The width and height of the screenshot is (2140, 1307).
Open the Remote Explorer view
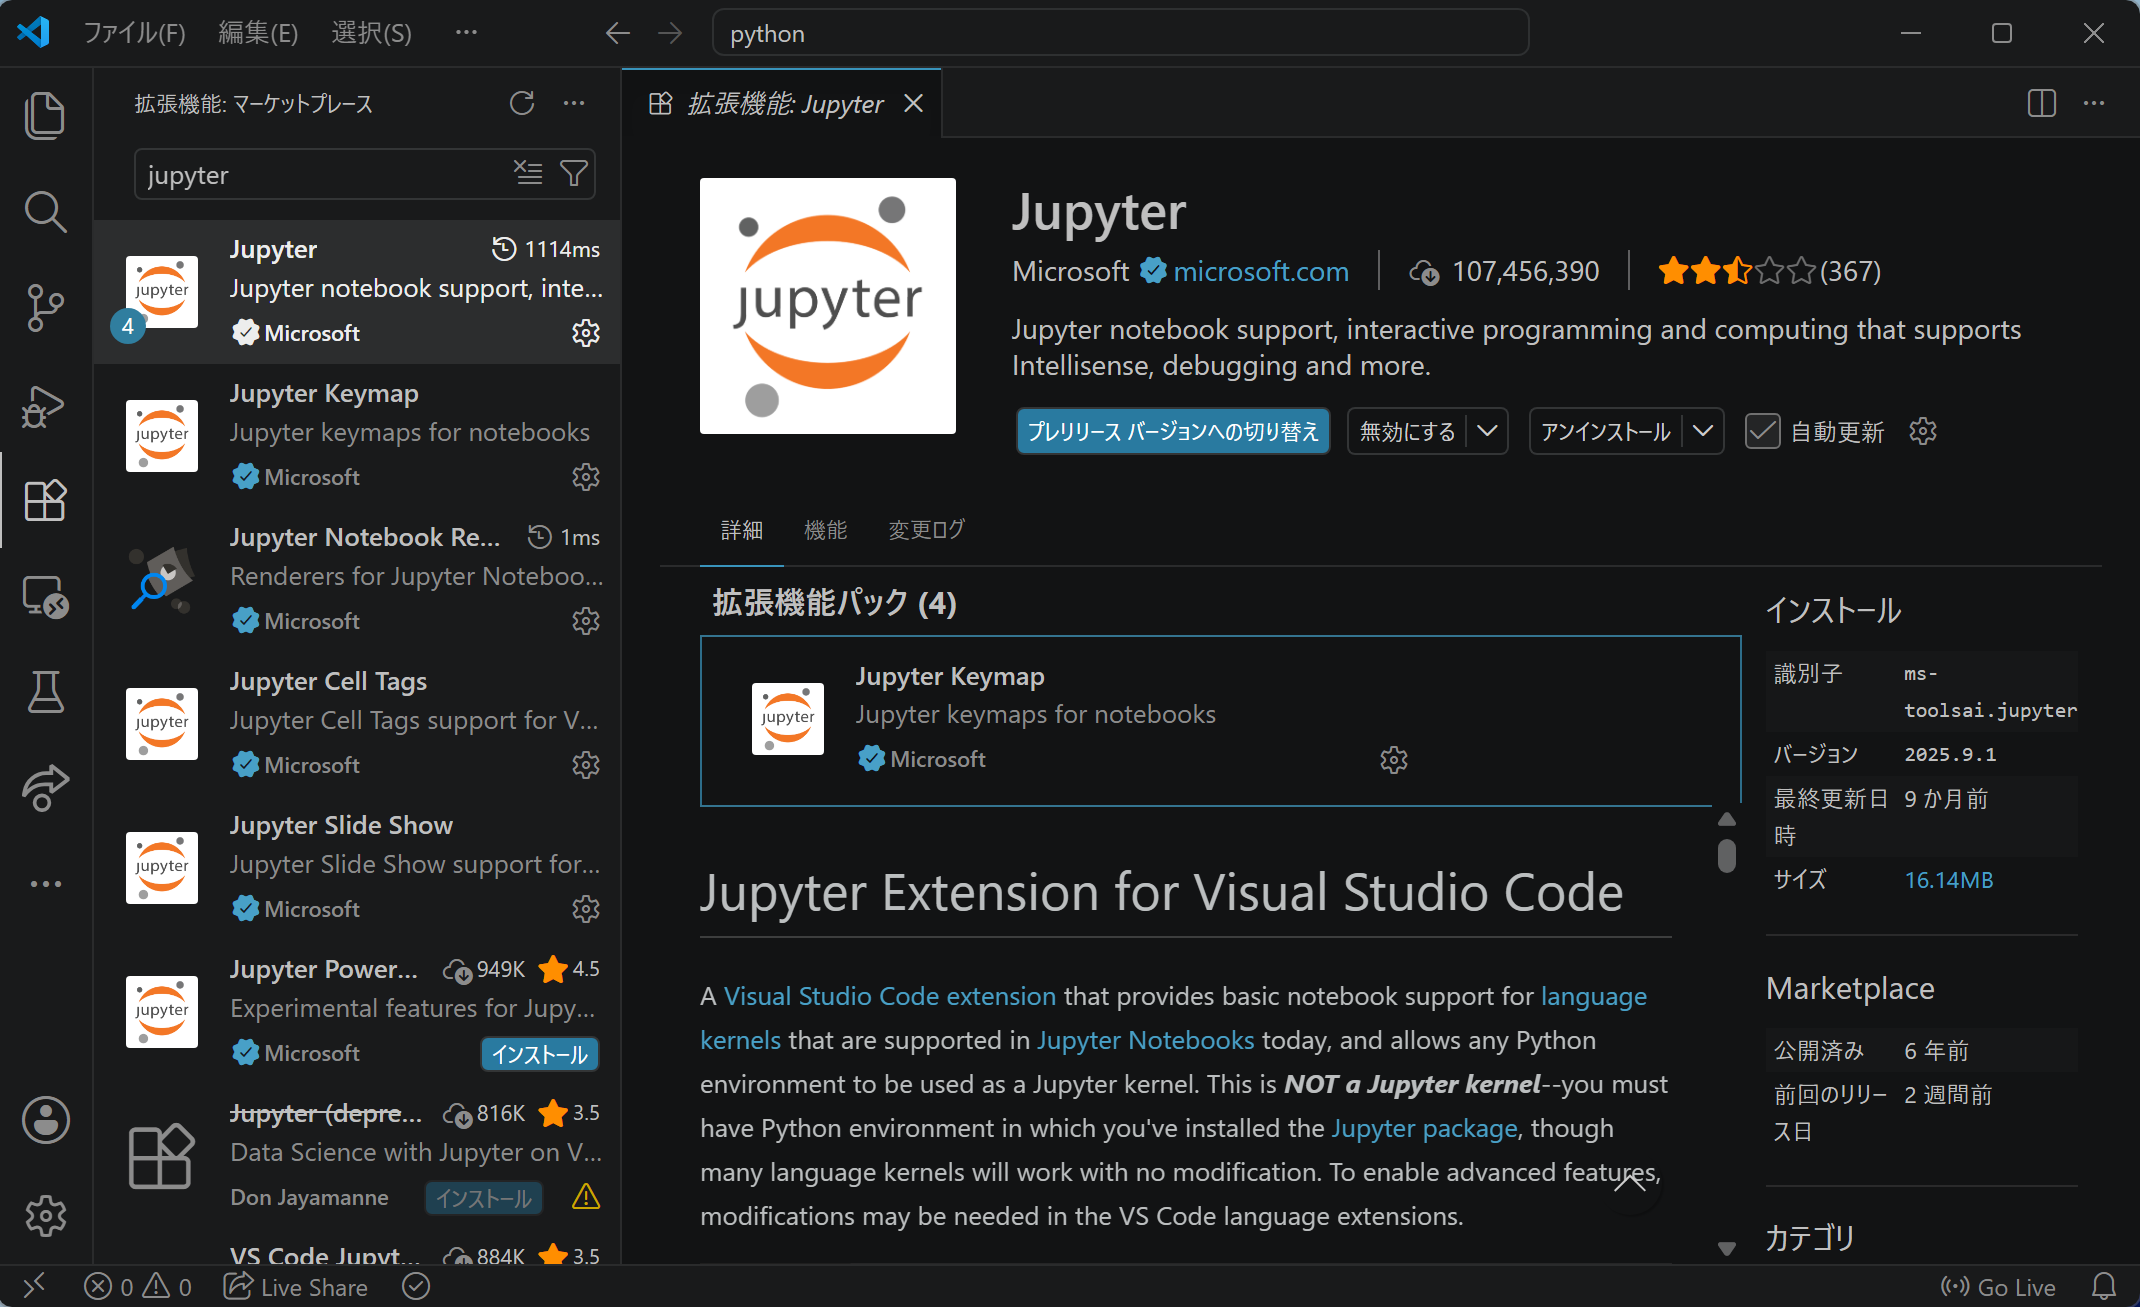[45, 597]
